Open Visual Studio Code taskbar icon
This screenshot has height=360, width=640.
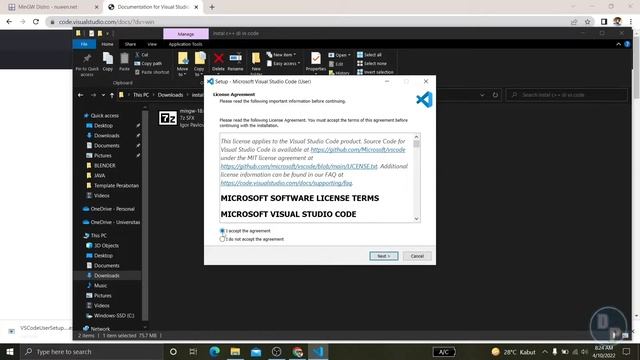point(318,351)
